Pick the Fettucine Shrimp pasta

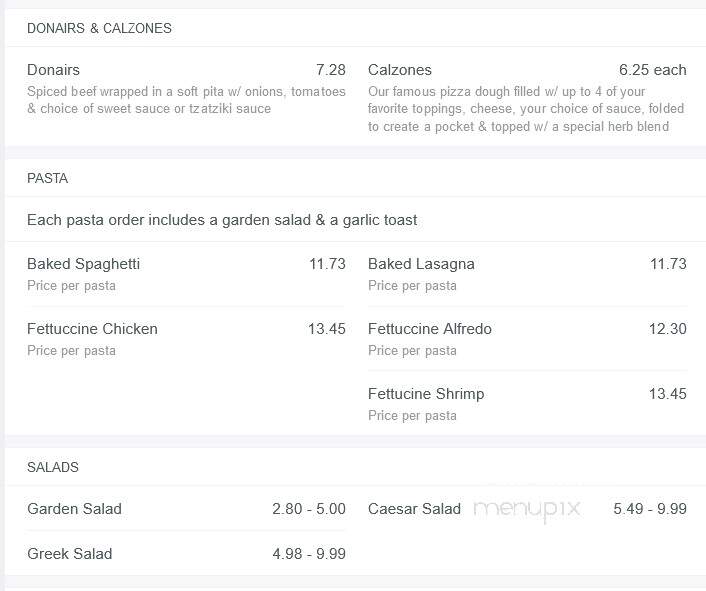[x=426, y=394]
